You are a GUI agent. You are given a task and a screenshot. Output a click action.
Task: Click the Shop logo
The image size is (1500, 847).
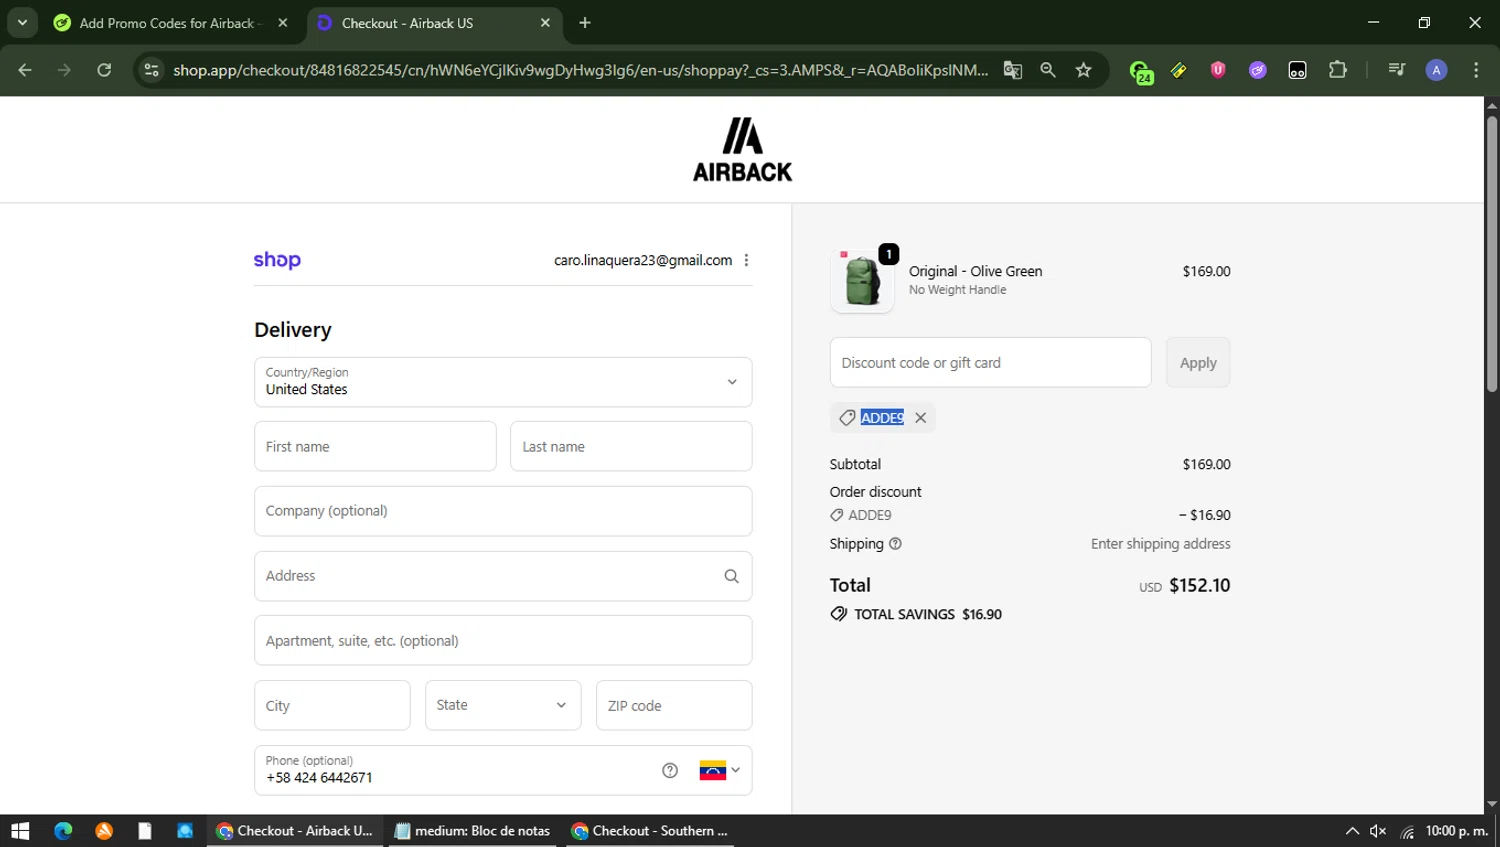point(277,260)
